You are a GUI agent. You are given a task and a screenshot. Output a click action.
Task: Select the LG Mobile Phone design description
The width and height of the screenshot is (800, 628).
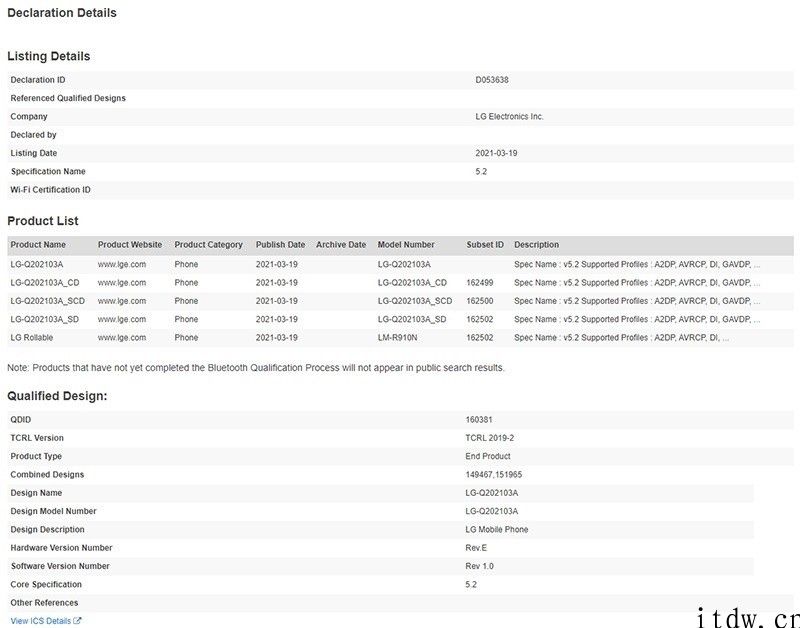(x=496, y=530)
